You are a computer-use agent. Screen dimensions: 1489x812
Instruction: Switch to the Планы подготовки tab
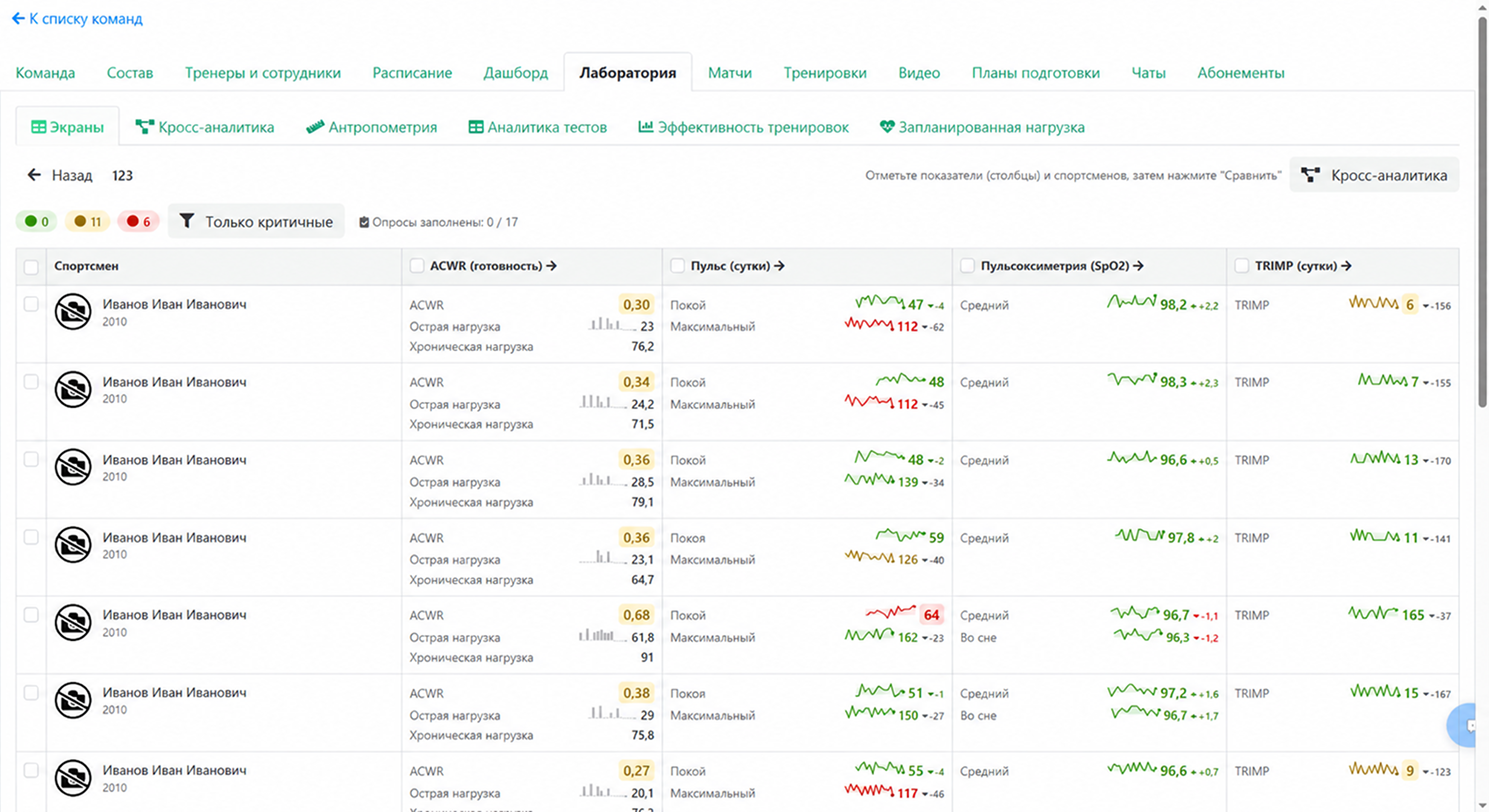click(1036, 73)
